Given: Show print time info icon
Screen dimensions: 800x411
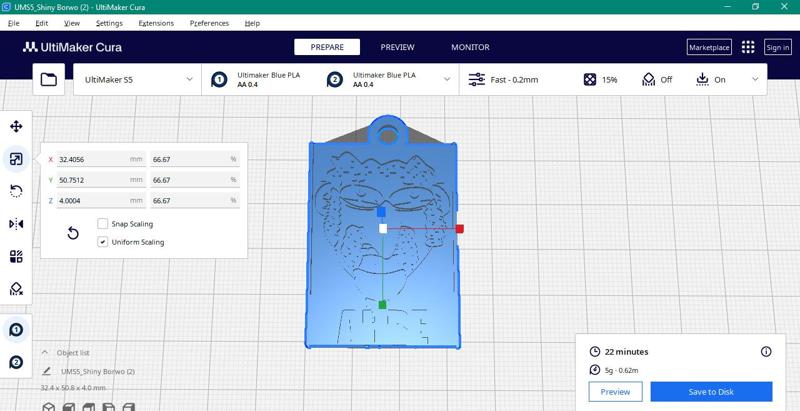Looking at the screenshot, I should pyautogui.click(x=766, y=351).
